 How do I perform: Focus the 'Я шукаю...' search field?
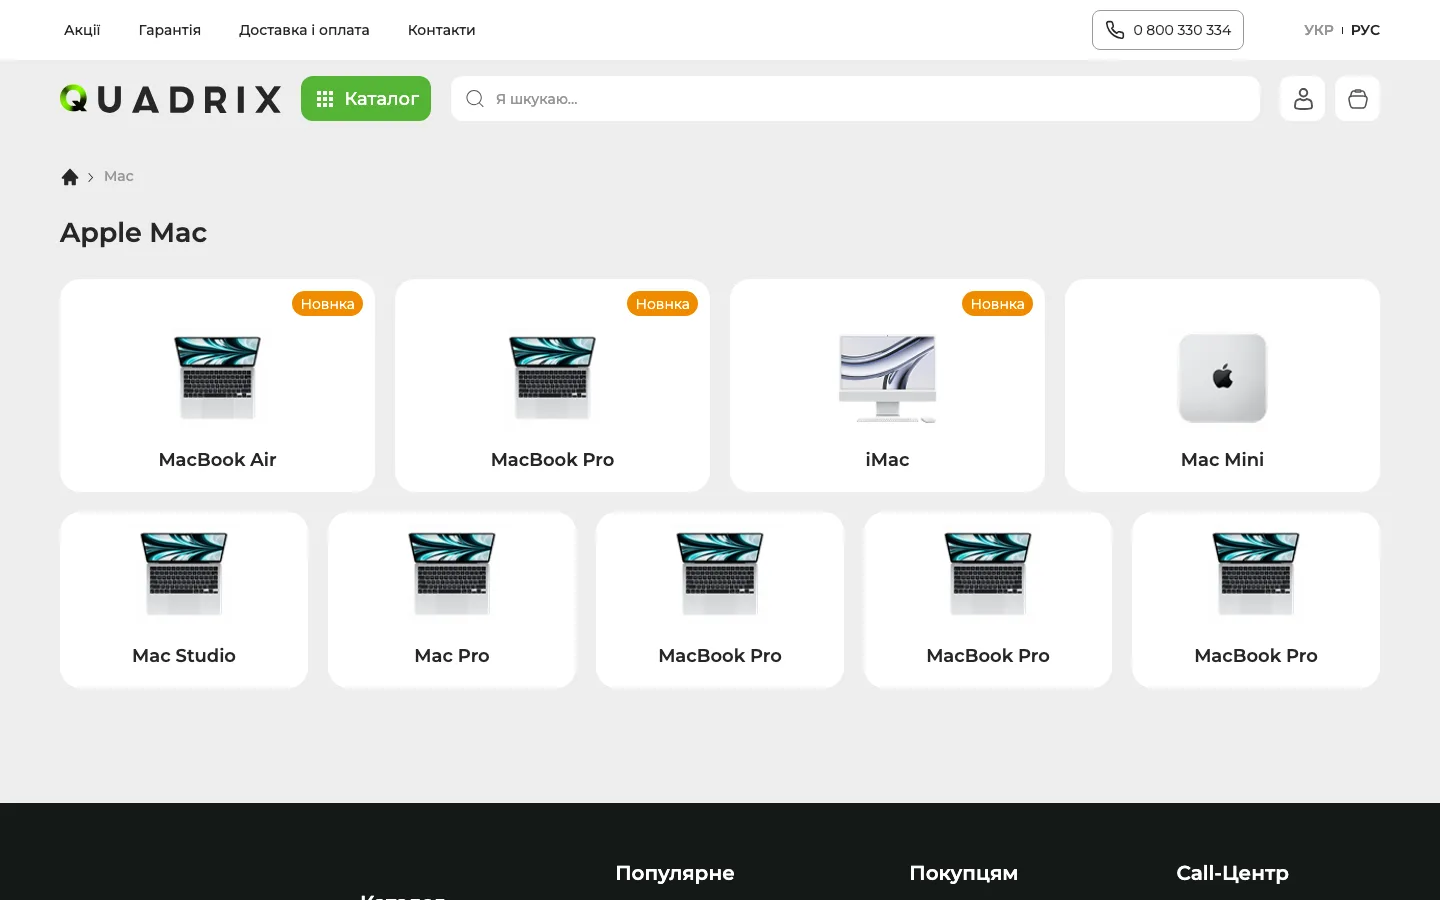pyautogui.click(x=856, y=99)
